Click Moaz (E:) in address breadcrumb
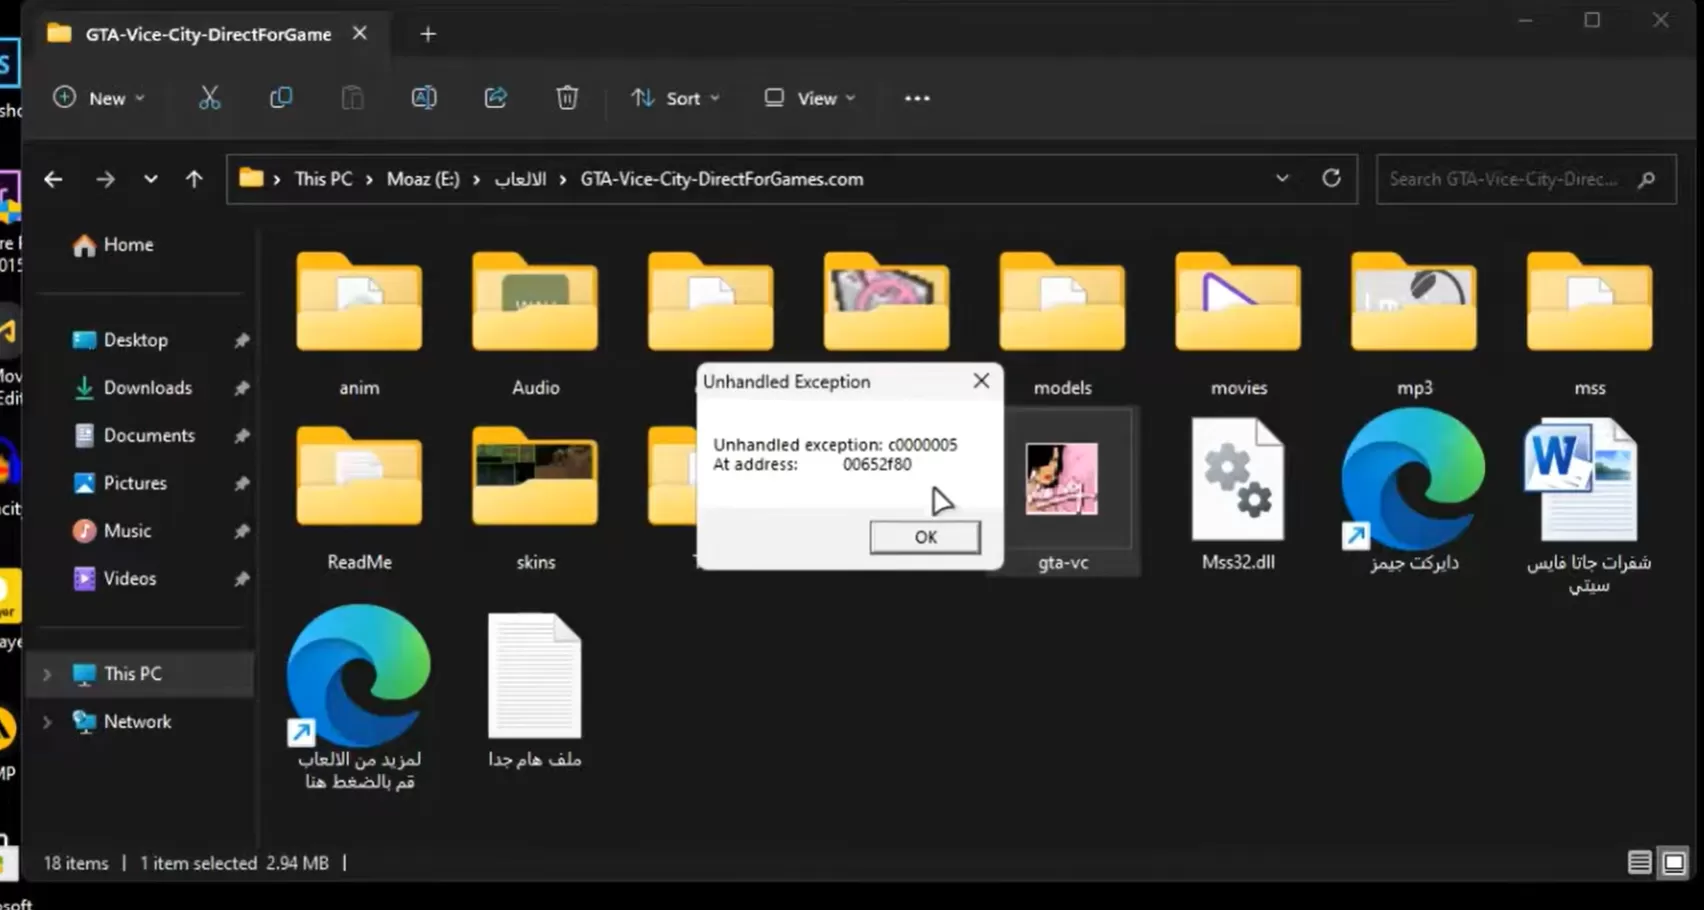The width and height of the screenshot is (1704, 910). pos(423,179)
